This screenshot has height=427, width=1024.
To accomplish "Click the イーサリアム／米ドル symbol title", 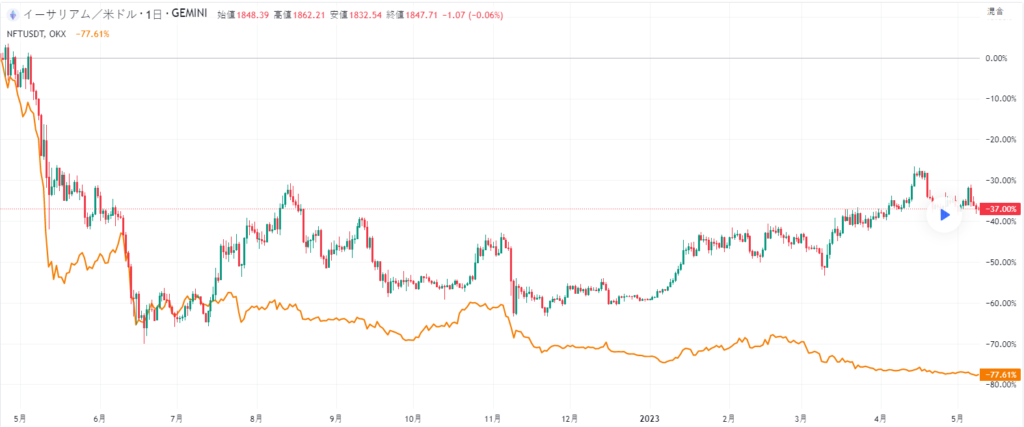I will point(72,15).
